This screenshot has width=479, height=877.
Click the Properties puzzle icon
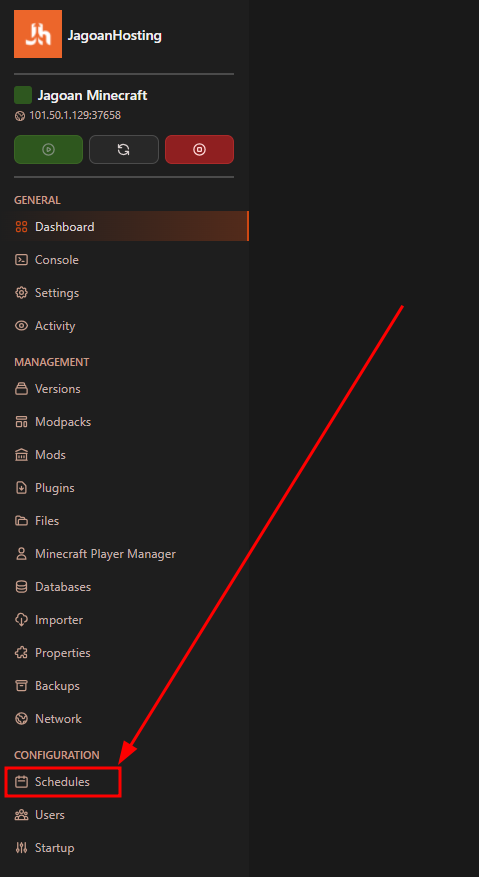tap(21, 653)
